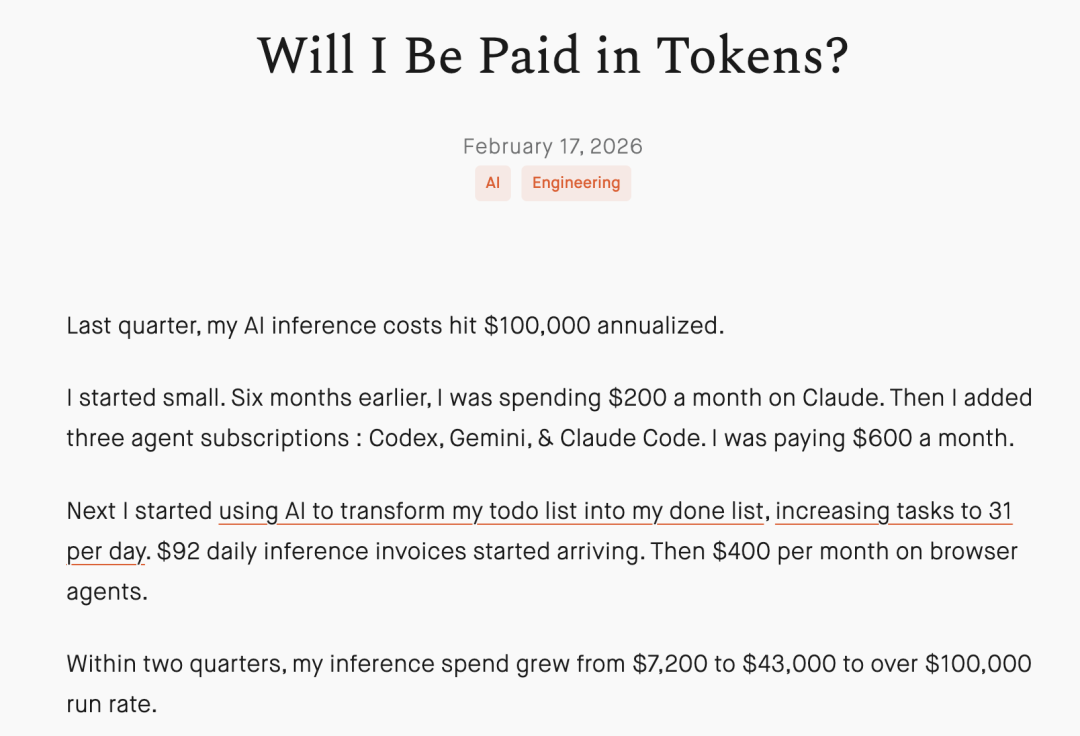Click the AI tag under the date
This screenshot has width=1080, height=736.
point(492,183)
